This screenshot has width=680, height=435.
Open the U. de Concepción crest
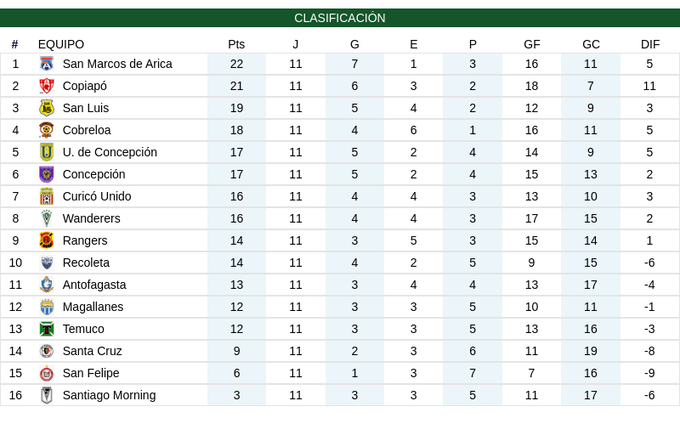[46, 152]
